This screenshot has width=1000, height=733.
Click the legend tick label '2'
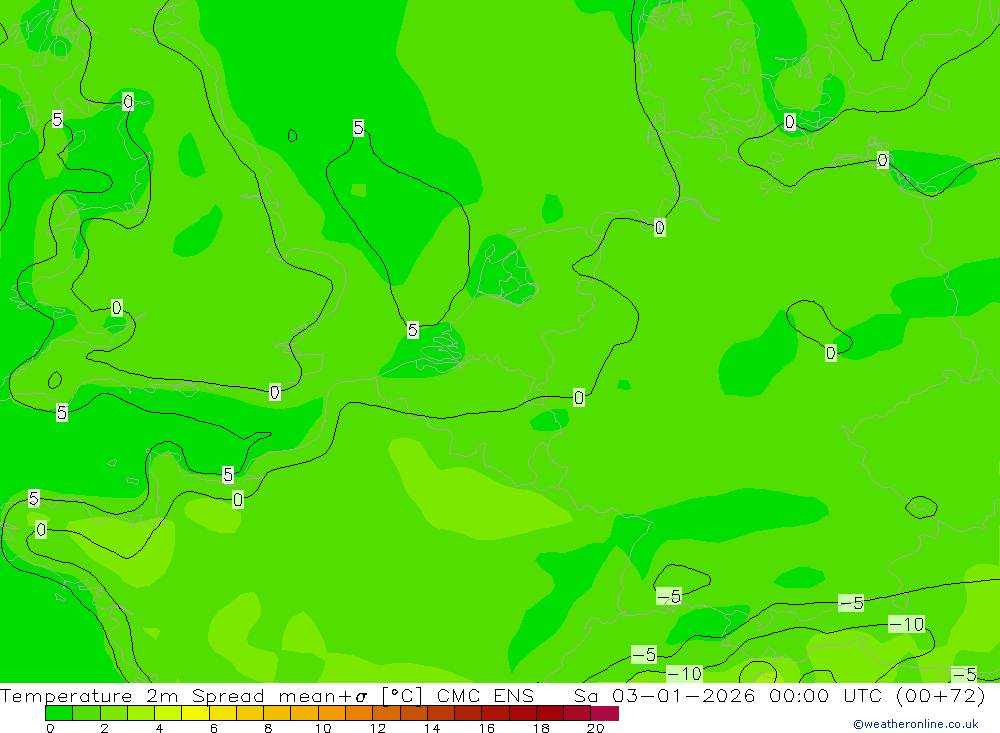click(105, 728)
